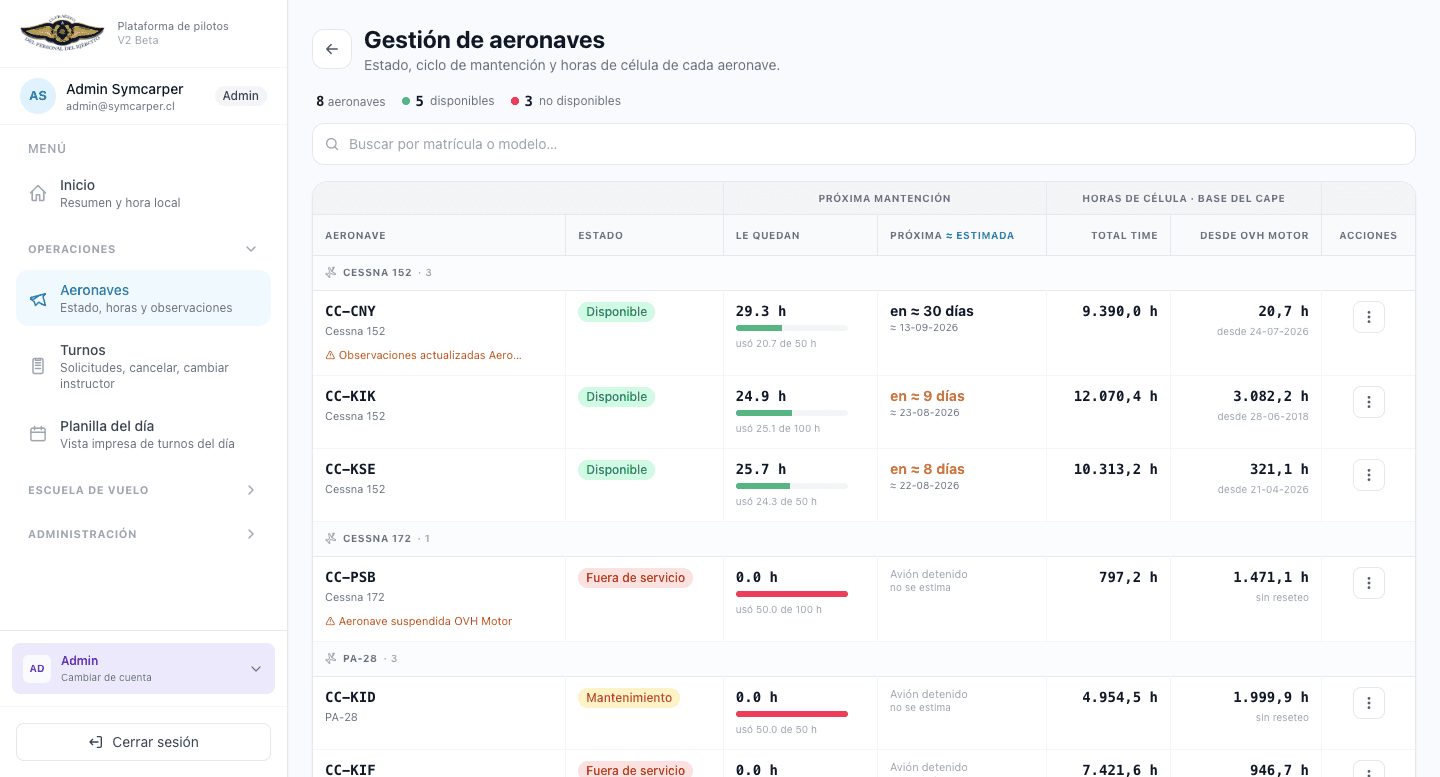Viewport: 1440px width, 777px height.
Task: Click the plane icon beside the PA-28 group
Action: point(331,658)
